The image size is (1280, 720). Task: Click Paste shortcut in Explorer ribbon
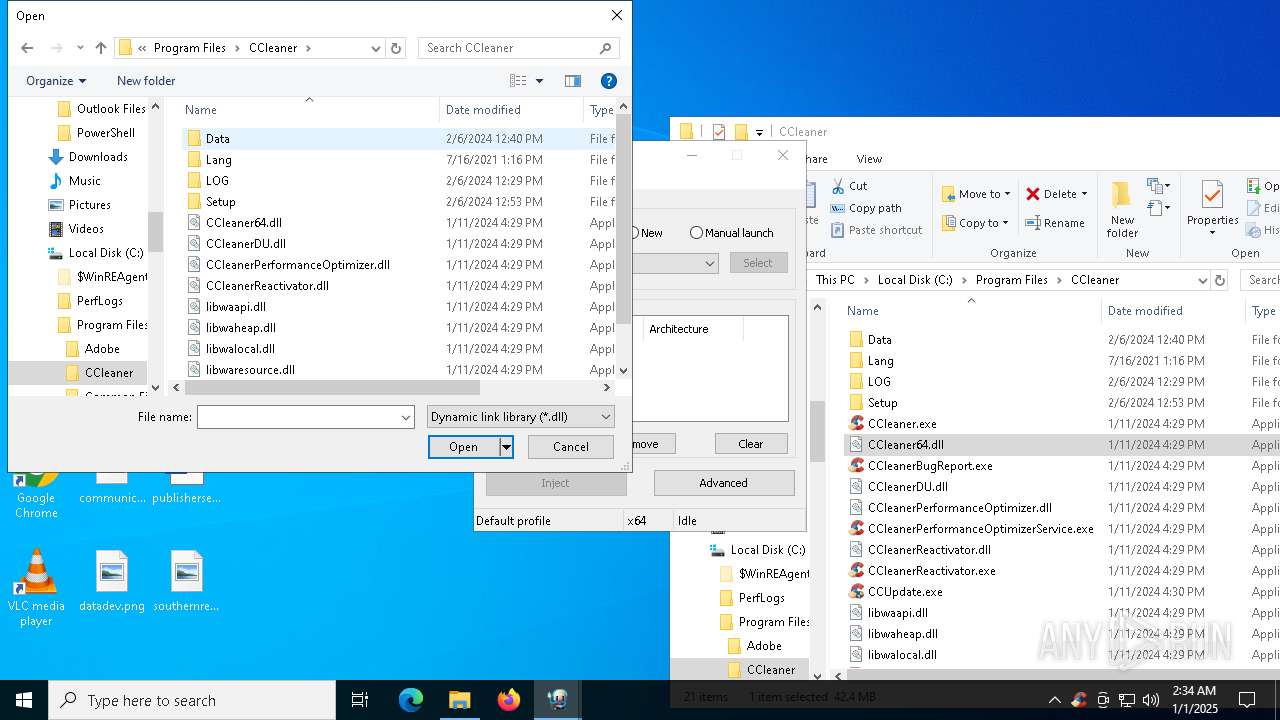876,230
